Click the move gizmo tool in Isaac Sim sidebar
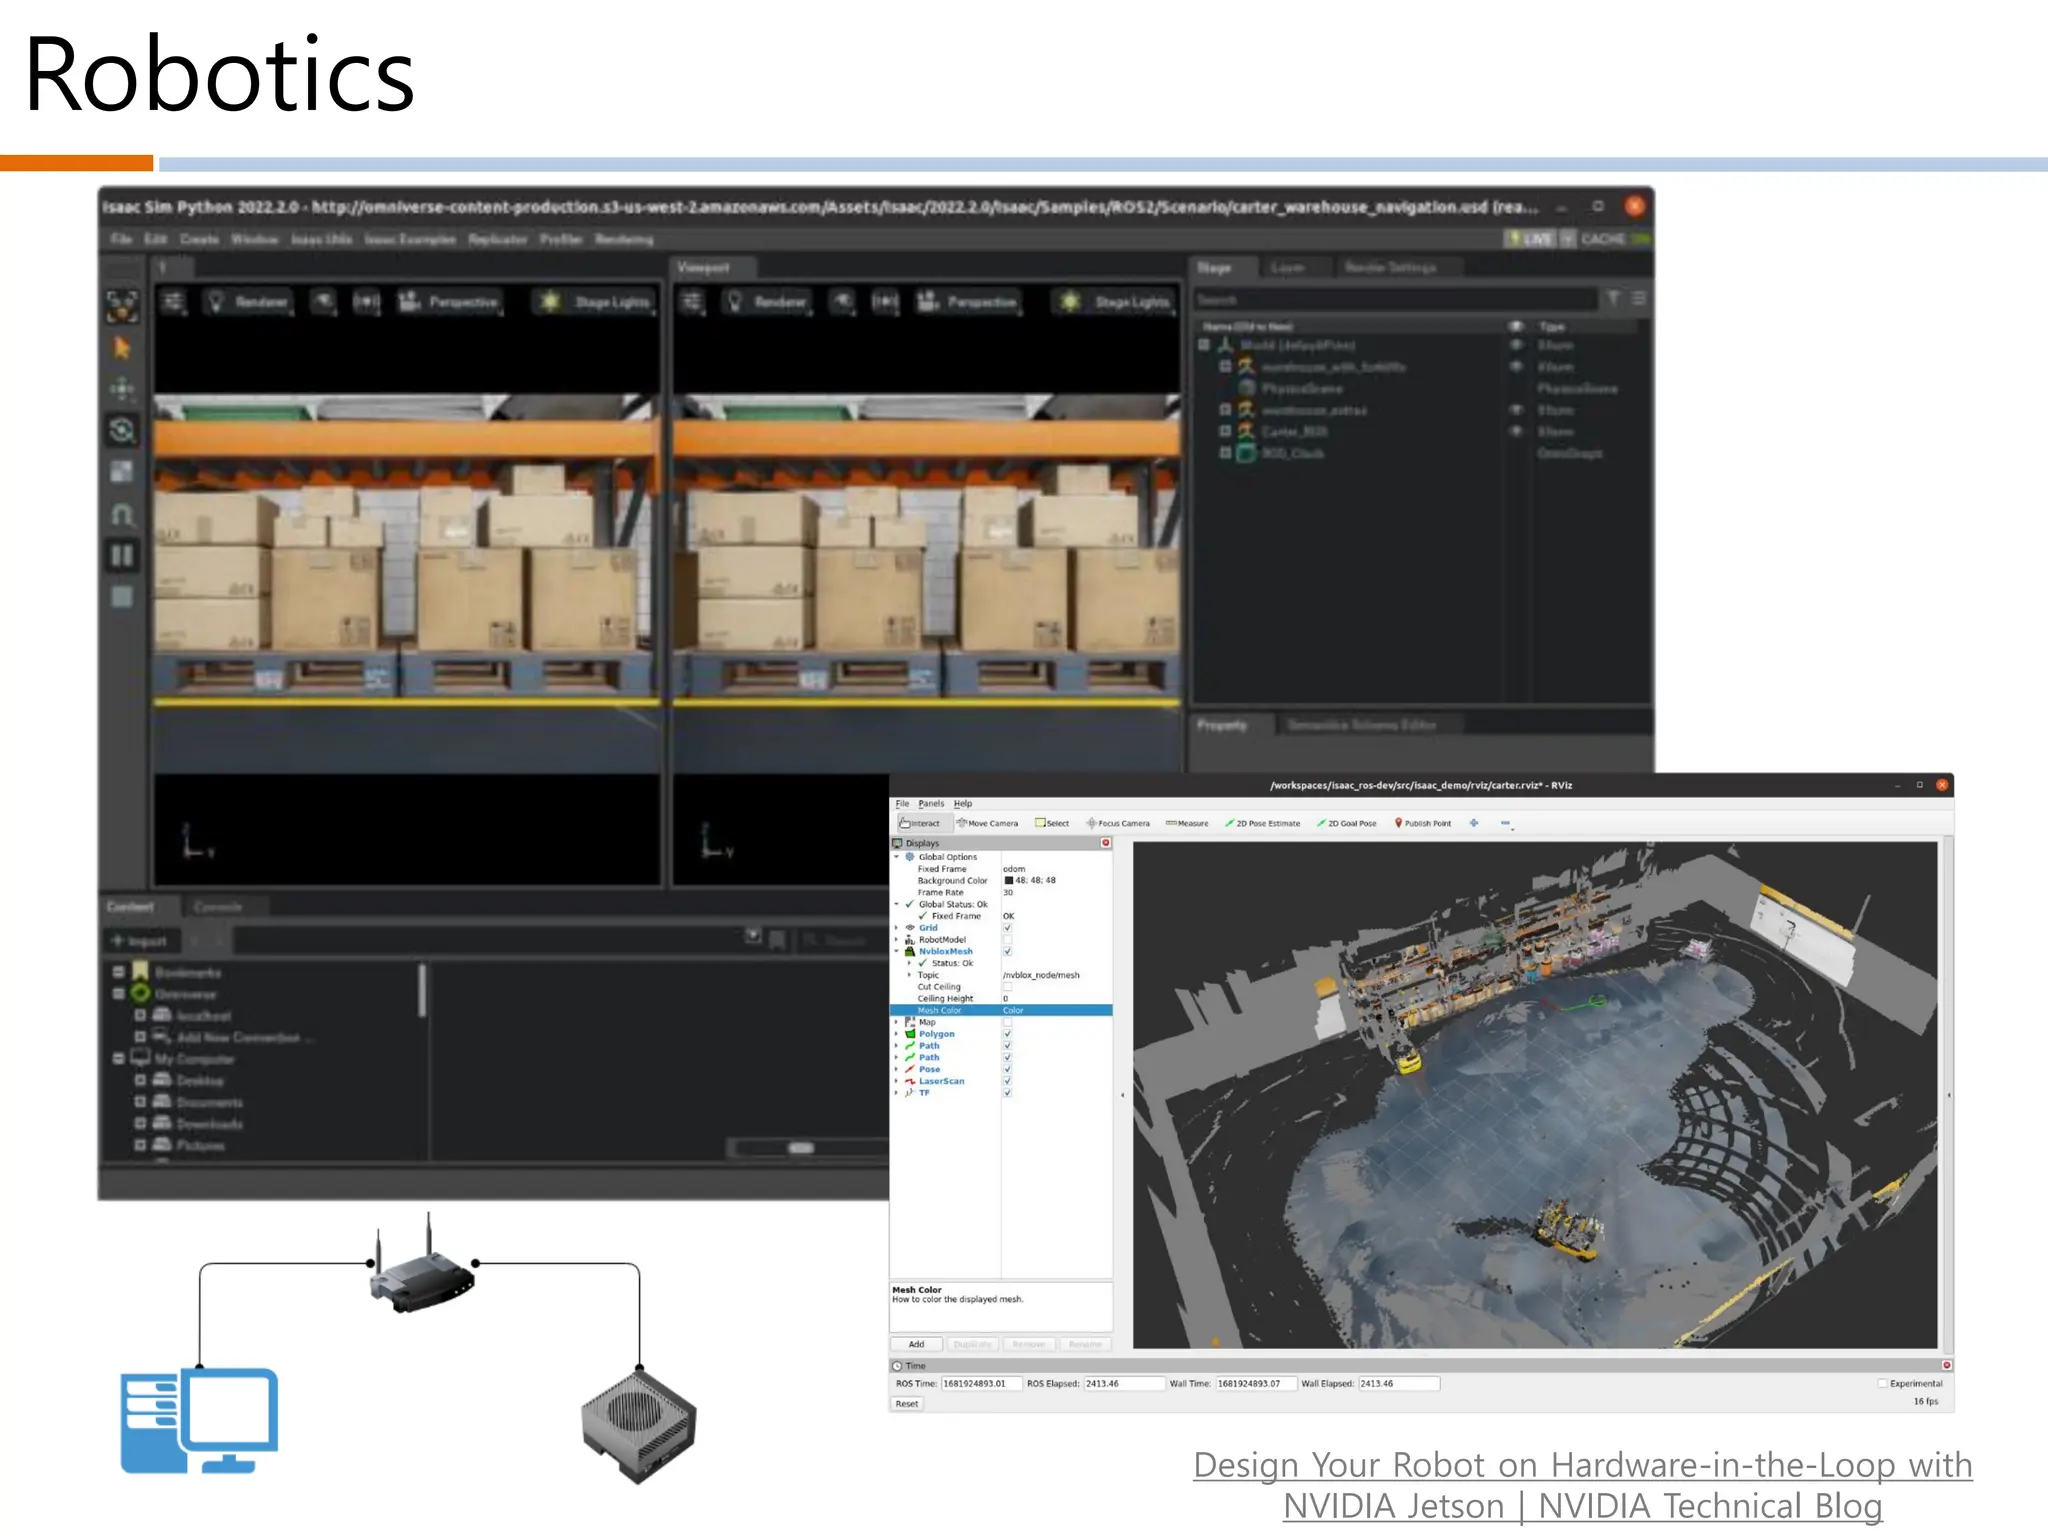This screenshot has width=2048, height=1536. (122, 389)
